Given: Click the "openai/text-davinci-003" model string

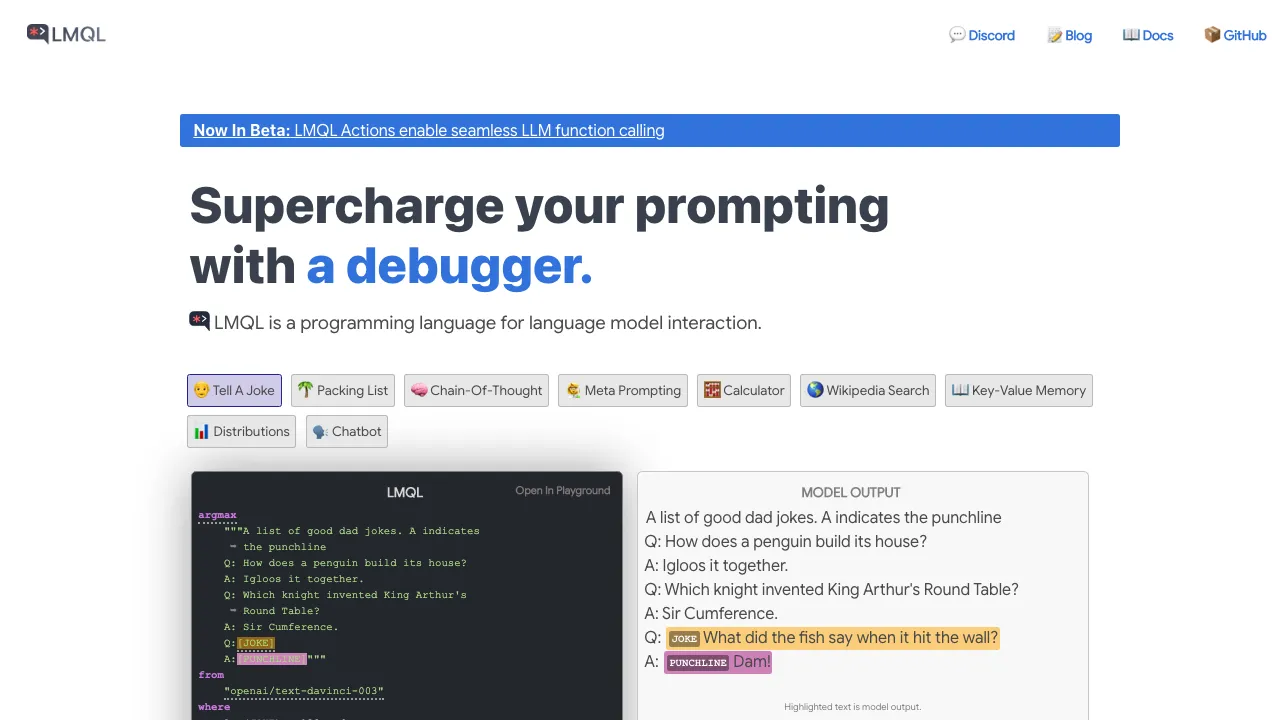Looking at the screenshot, I should (304, 691).
